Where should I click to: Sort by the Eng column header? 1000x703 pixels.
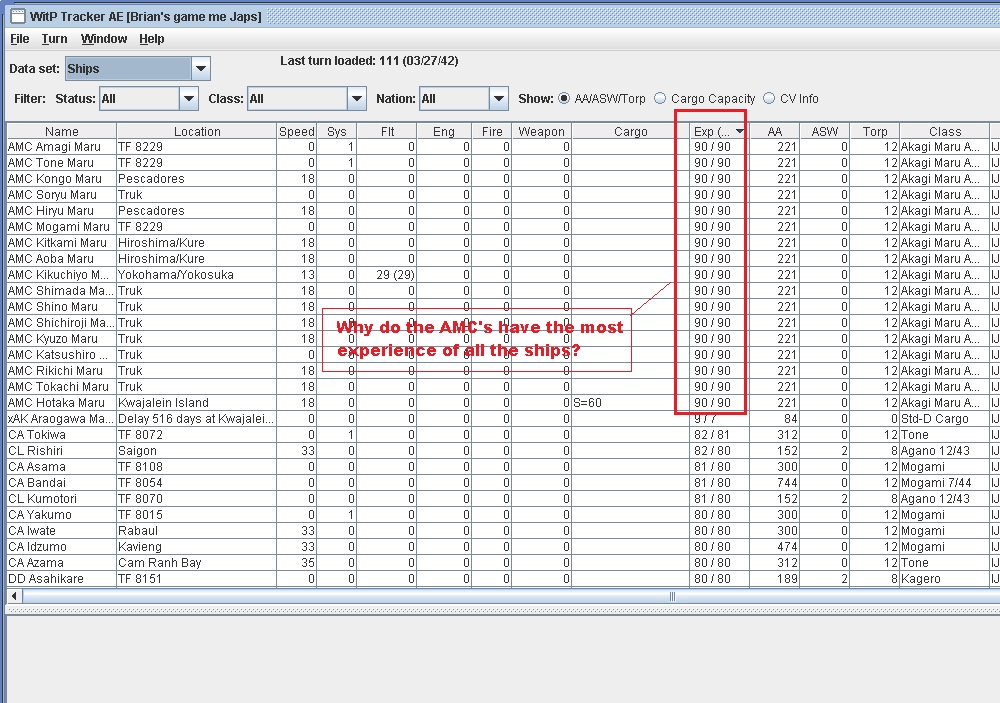444,131
